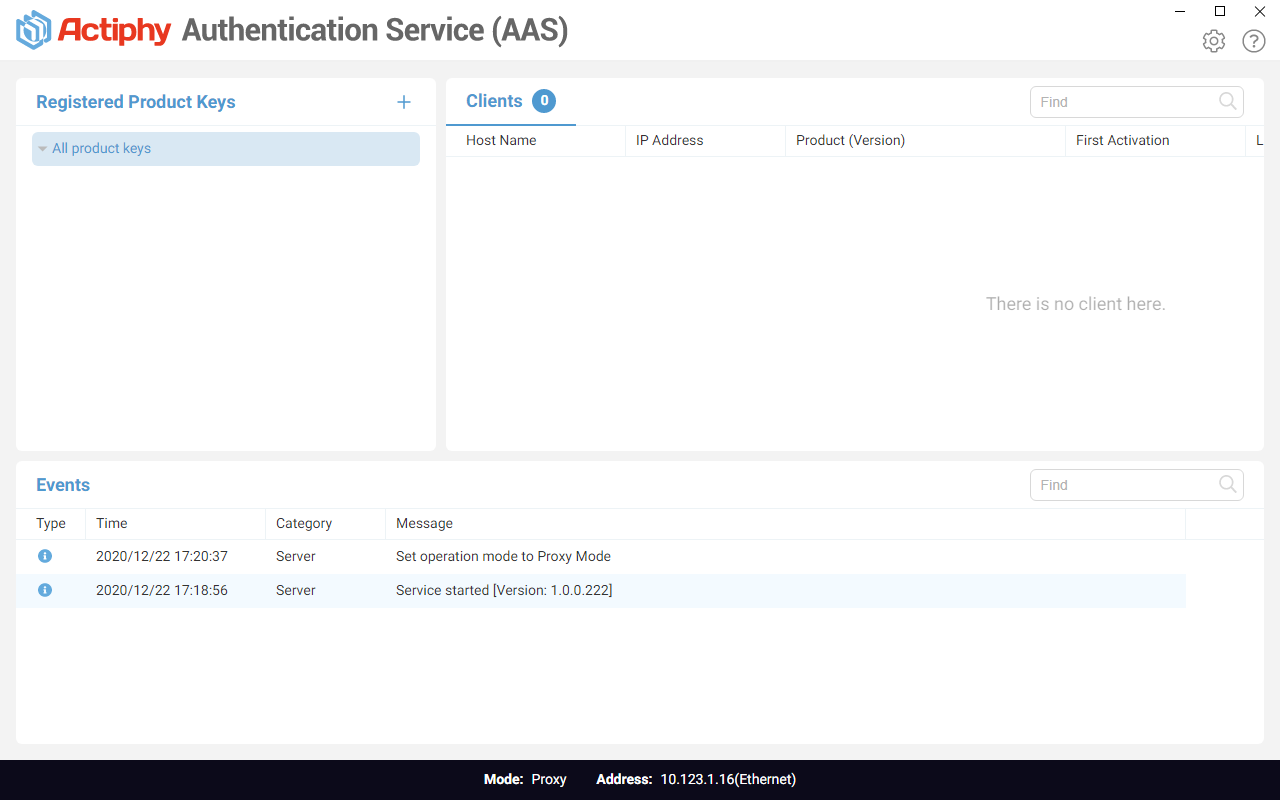1280x800 pixels.
Task: Minimize the AAS window
Action: click(1180, 11)
